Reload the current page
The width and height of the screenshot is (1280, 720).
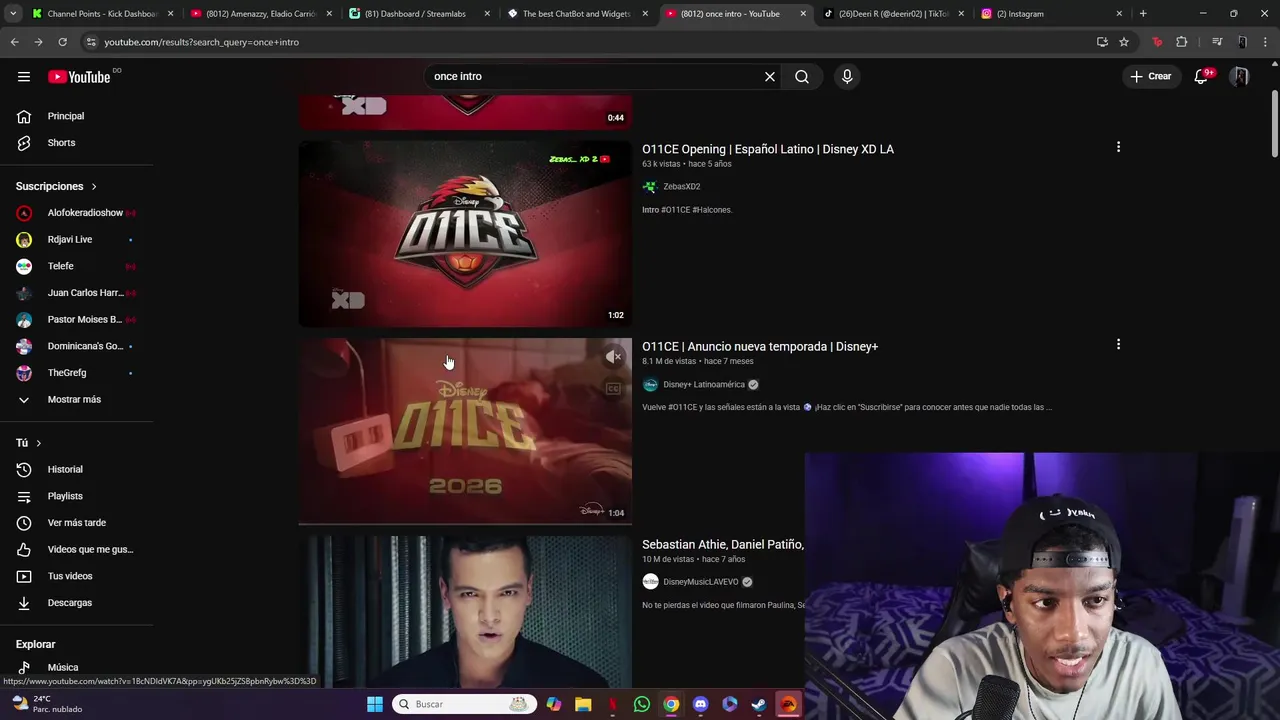[x=62, y=42]
